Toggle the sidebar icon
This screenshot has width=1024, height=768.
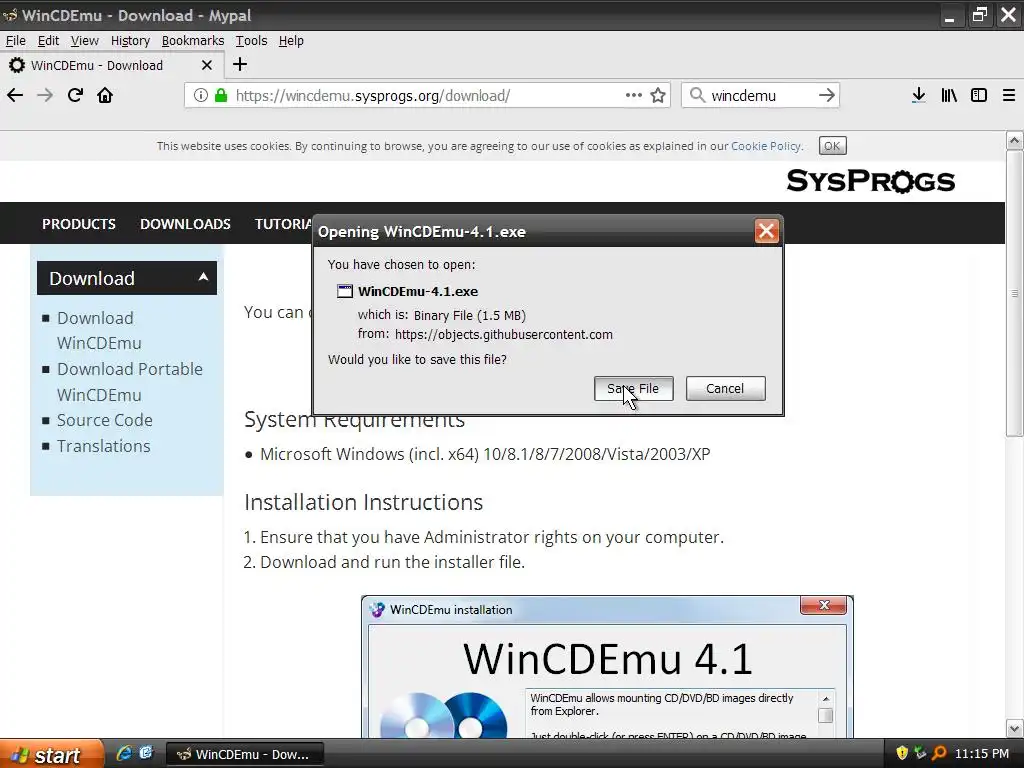click(x=979, y=95)
